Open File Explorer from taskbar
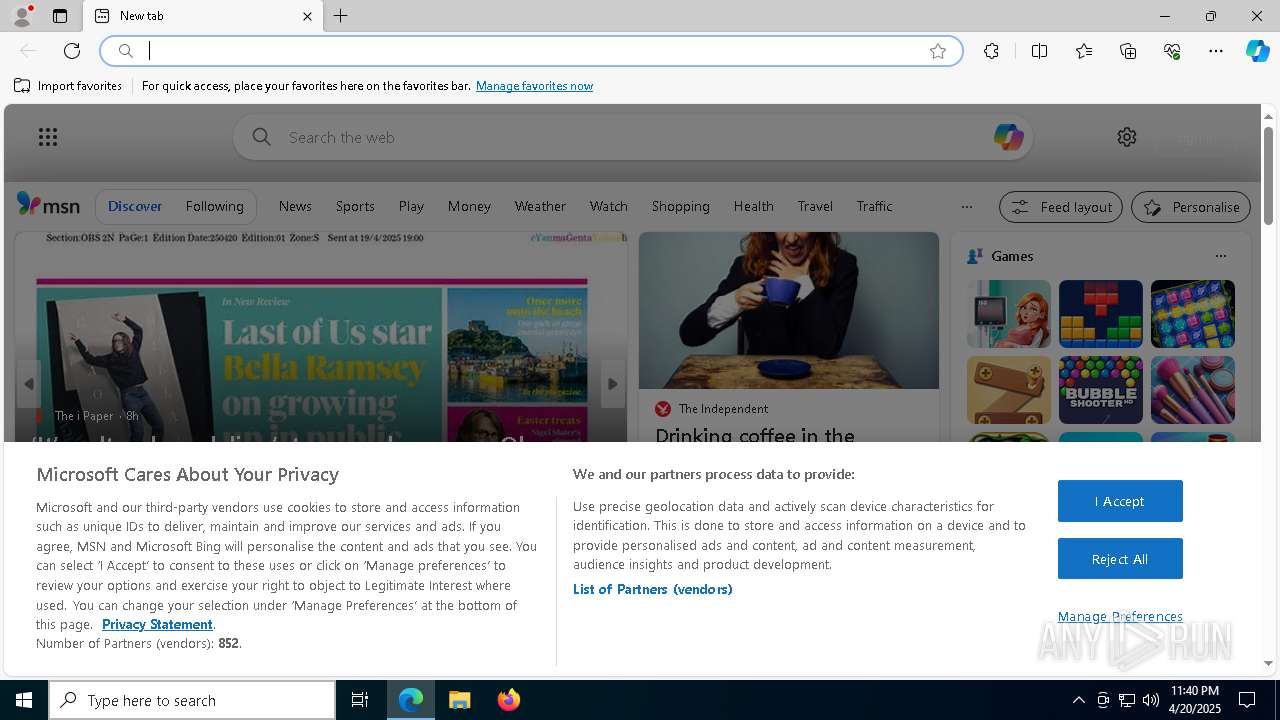Image resolution: width=1280 pixels, height=720 pixels. [460, 700]
